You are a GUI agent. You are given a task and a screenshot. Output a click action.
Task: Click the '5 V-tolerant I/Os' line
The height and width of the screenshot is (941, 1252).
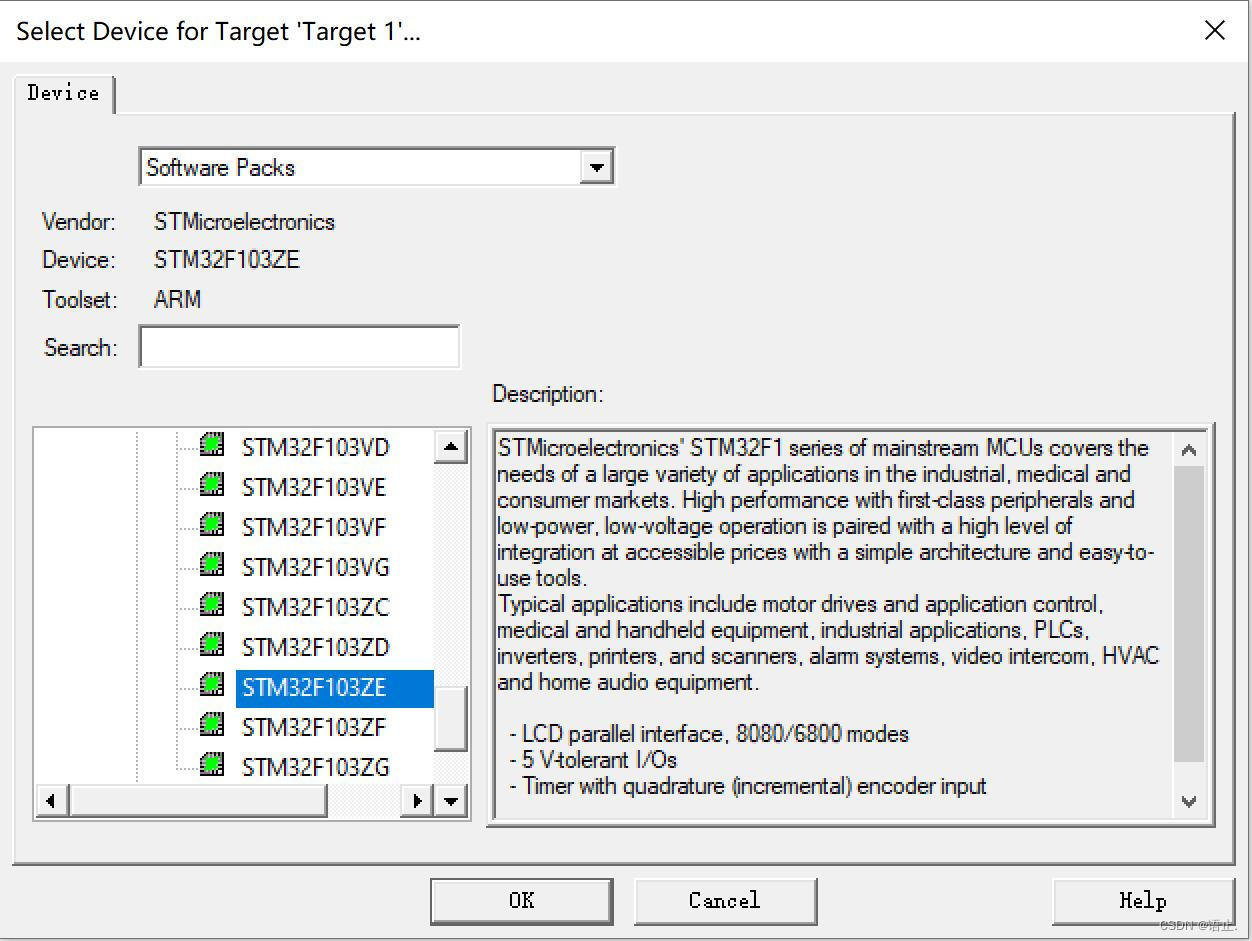click(x=594, y=760)
